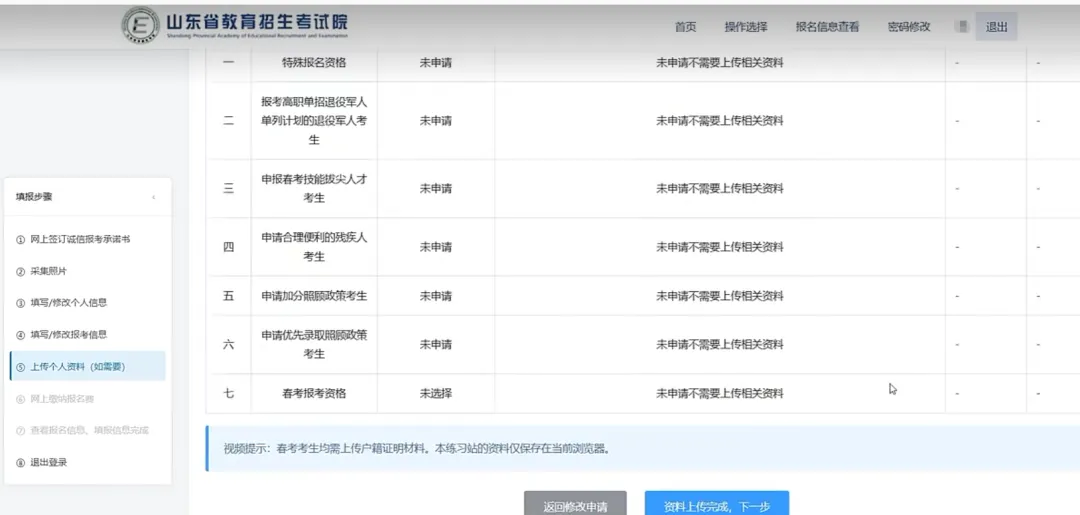Viewport: 1080px width, 515px height.
Task: Click the 春考报考资格 cell
Action: point(314,394)
